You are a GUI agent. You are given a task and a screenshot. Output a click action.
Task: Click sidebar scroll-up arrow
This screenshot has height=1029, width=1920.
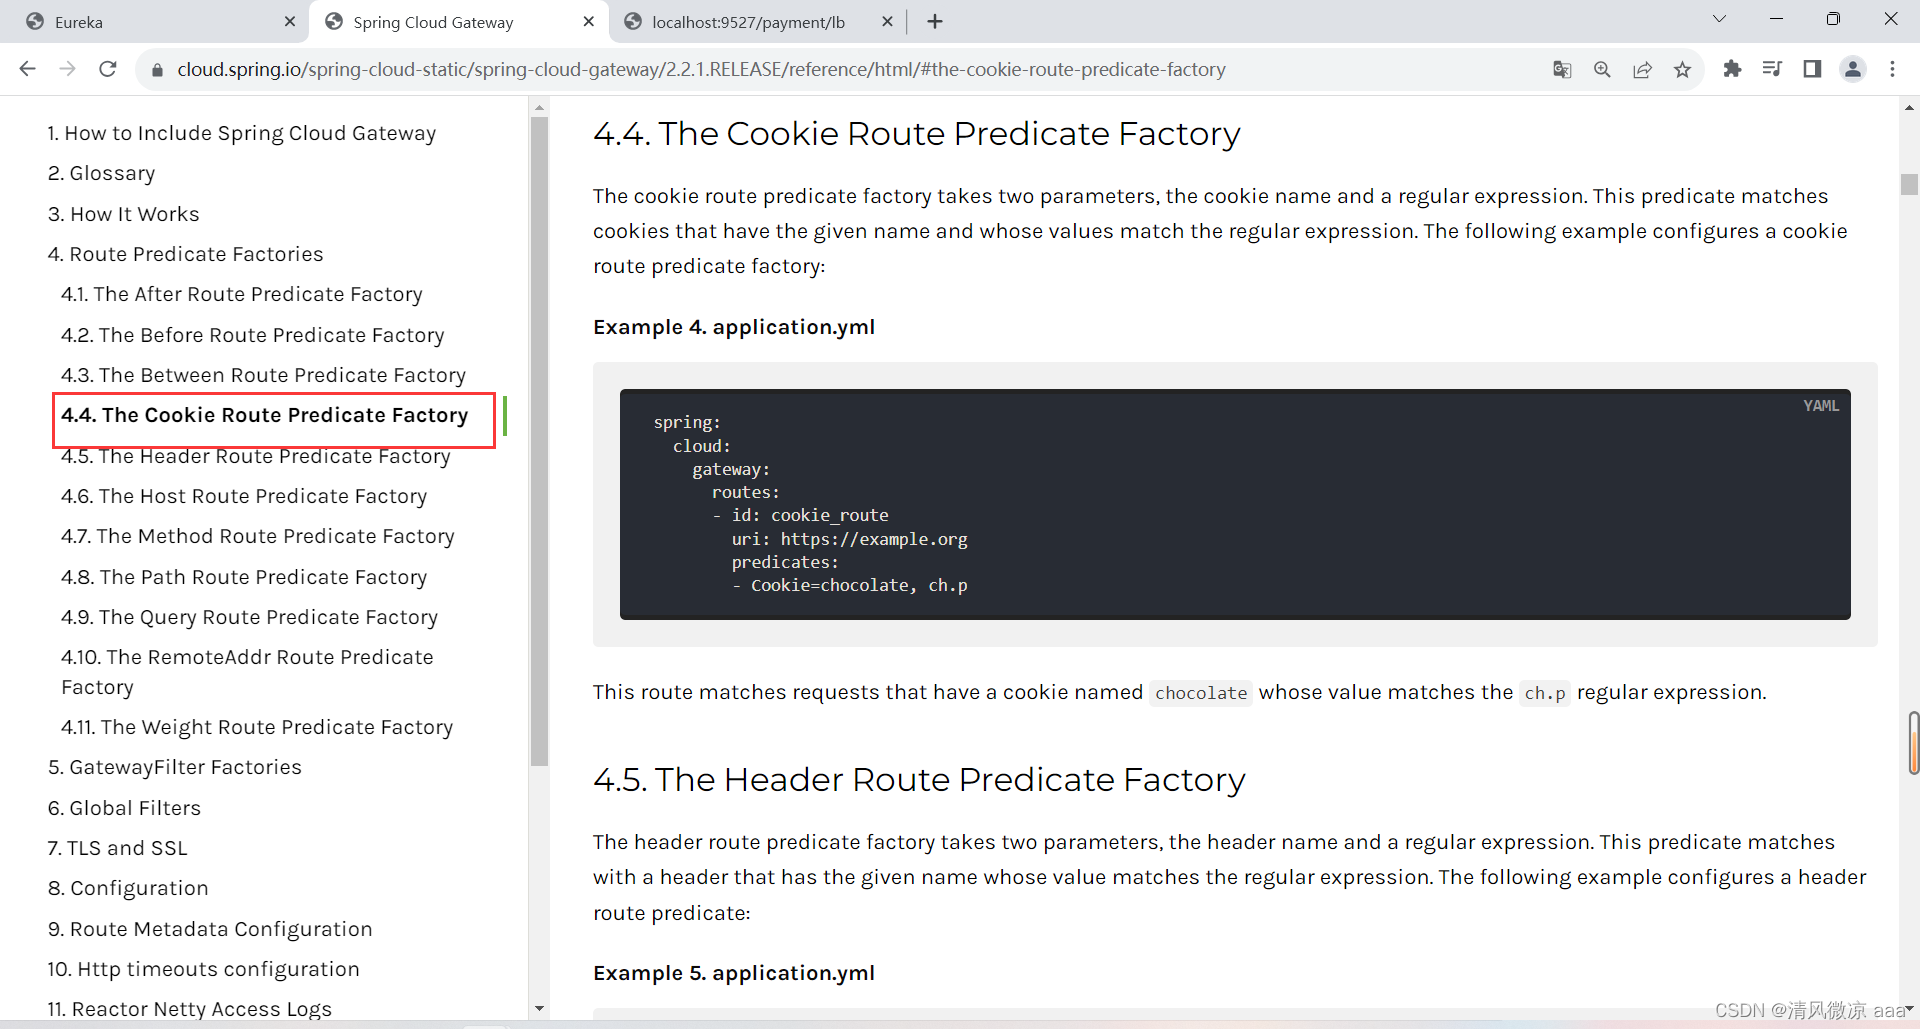[x=539, y=107]
